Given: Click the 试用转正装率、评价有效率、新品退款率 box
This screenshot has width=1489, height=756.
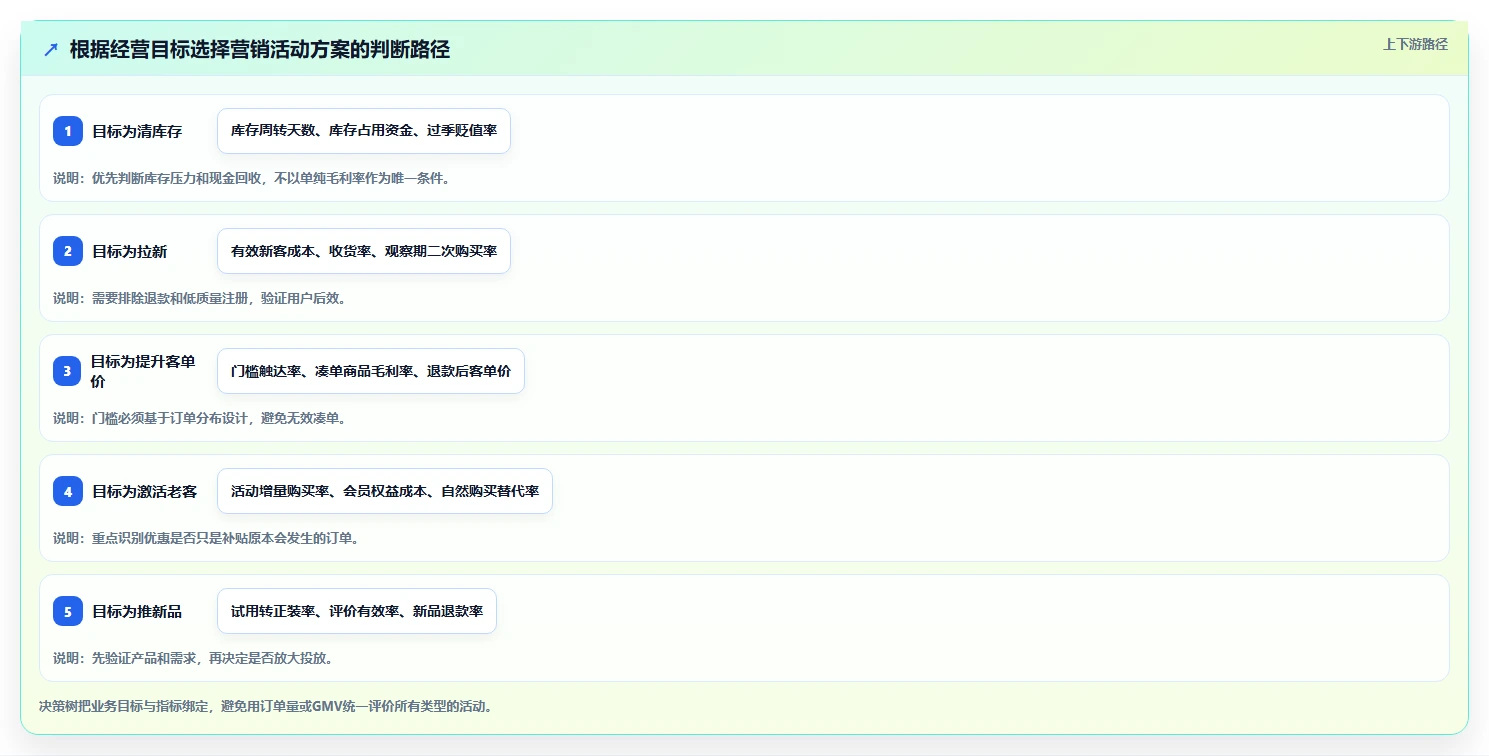Looking at the screenshot, I should 357,611.
